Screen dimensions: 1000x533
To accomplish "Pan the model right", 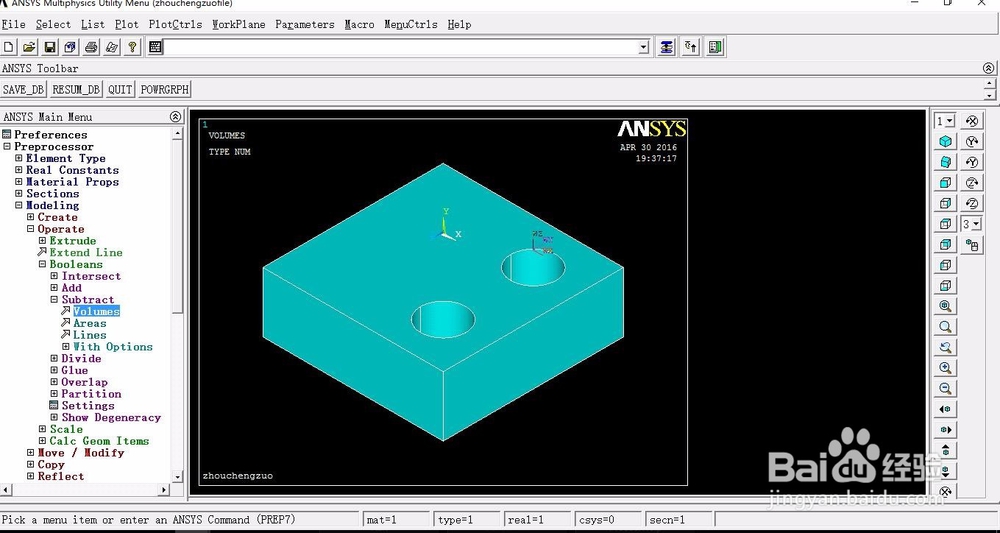I will [x=945, y=430].
